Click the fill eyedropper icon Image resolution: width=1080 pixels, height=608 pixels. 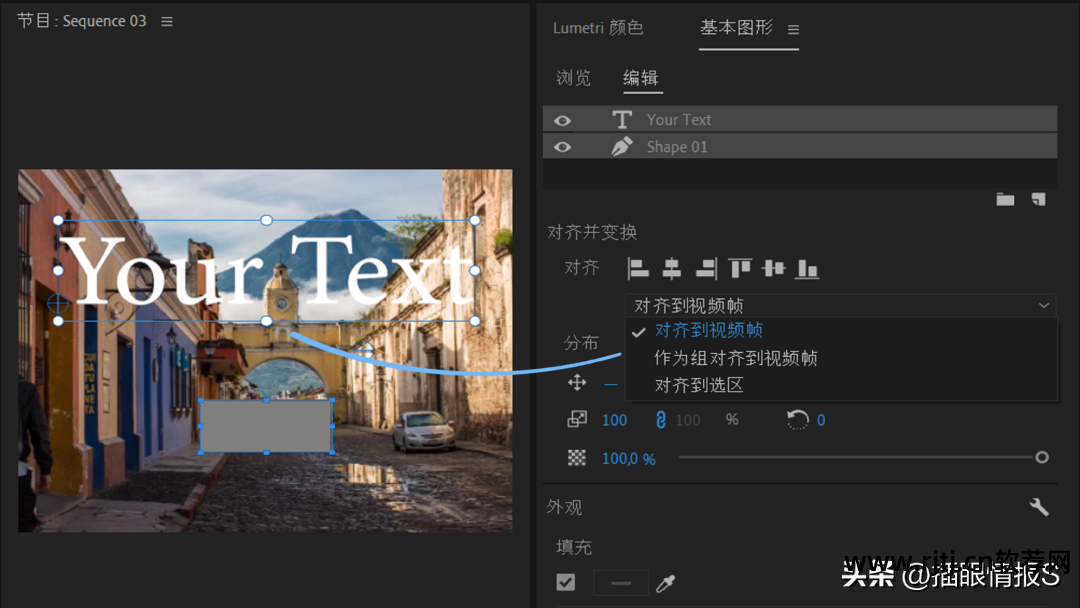click(666, 583)
